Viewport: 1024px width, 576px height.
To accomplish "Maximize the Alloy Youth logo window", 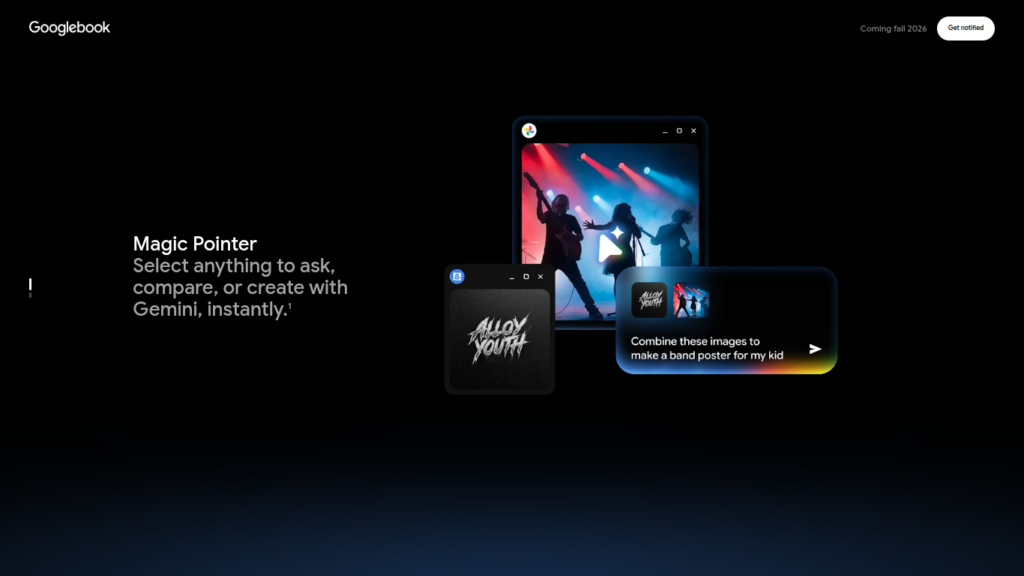I will (x=526, y=276).
